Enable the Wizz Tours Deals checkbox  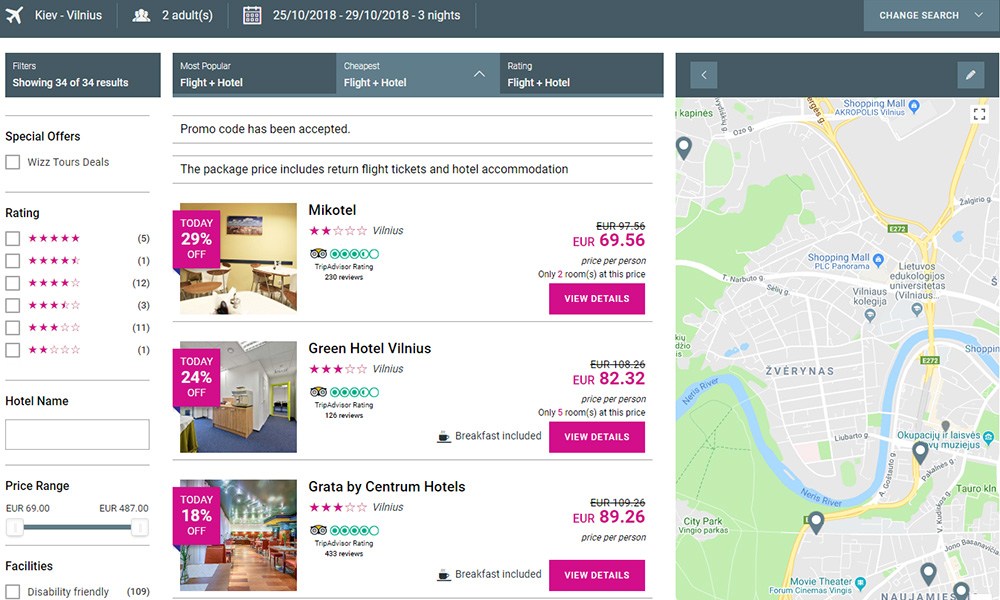coord(13,162)
